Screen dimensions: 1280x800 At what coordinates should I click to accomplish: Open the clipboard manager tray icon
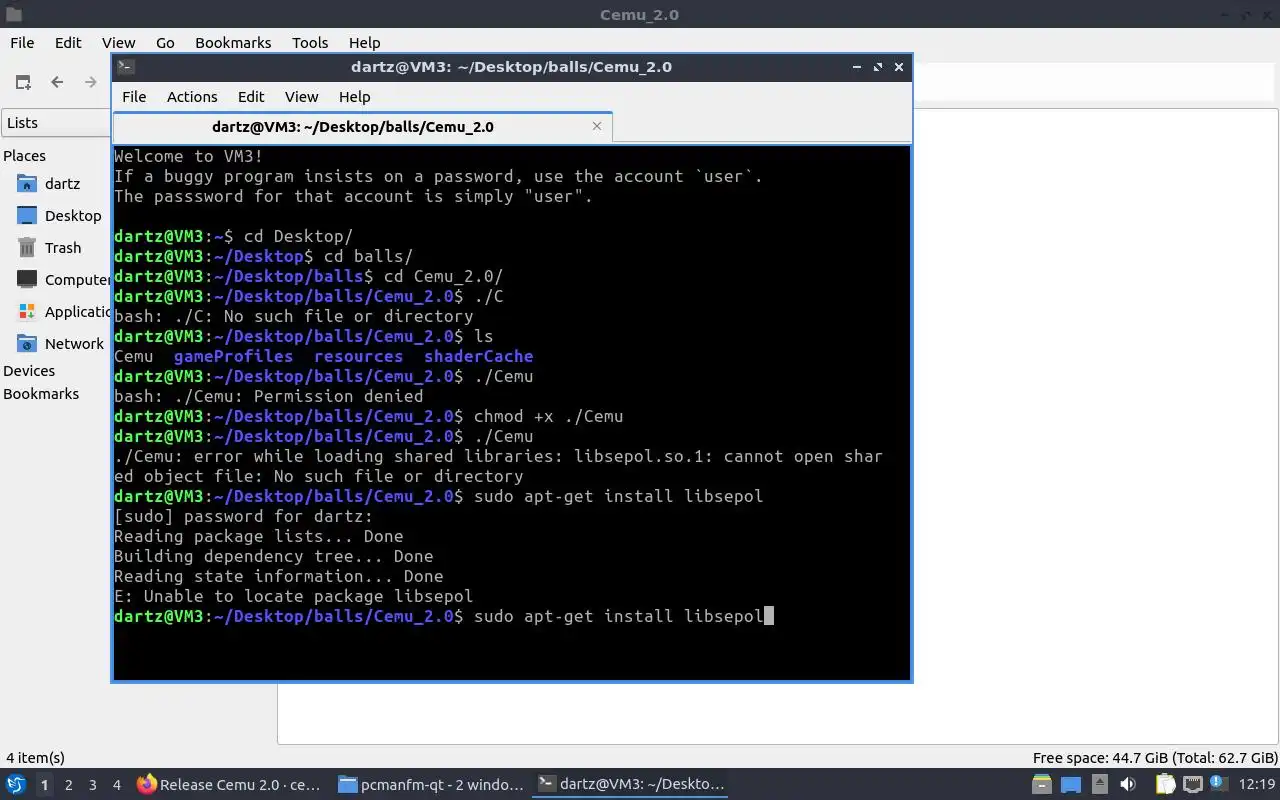[x=1166, y=785]
